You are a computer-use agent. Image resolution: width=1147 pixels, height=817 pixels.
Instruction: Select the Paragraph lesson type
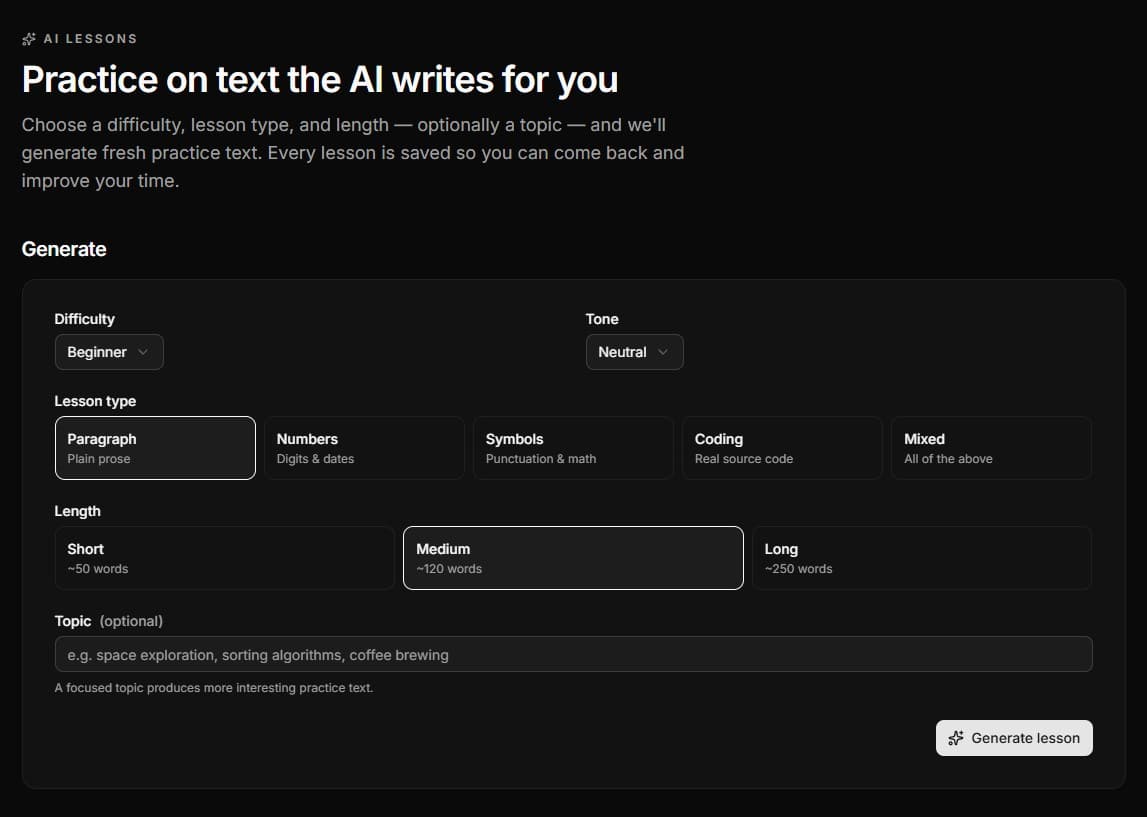click(x=155, y=448)
